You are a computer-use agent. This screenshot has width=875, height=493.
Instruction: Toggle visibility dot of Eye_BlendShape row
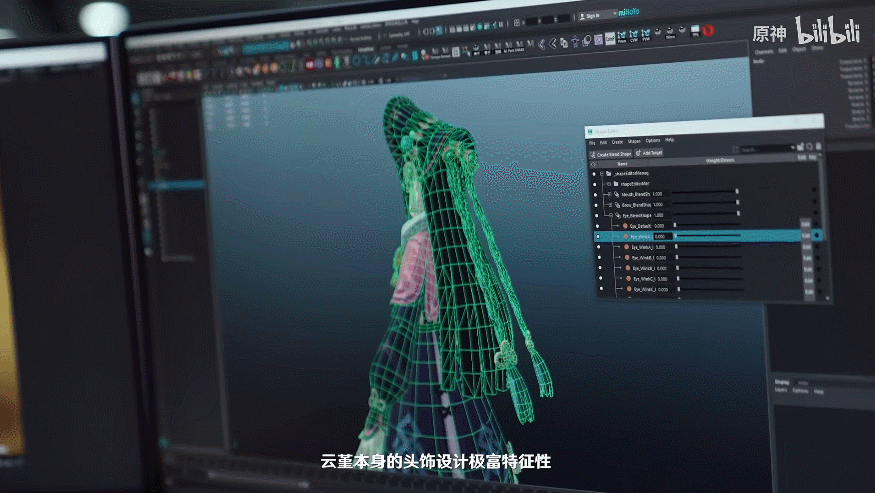(x=597, y=216)
